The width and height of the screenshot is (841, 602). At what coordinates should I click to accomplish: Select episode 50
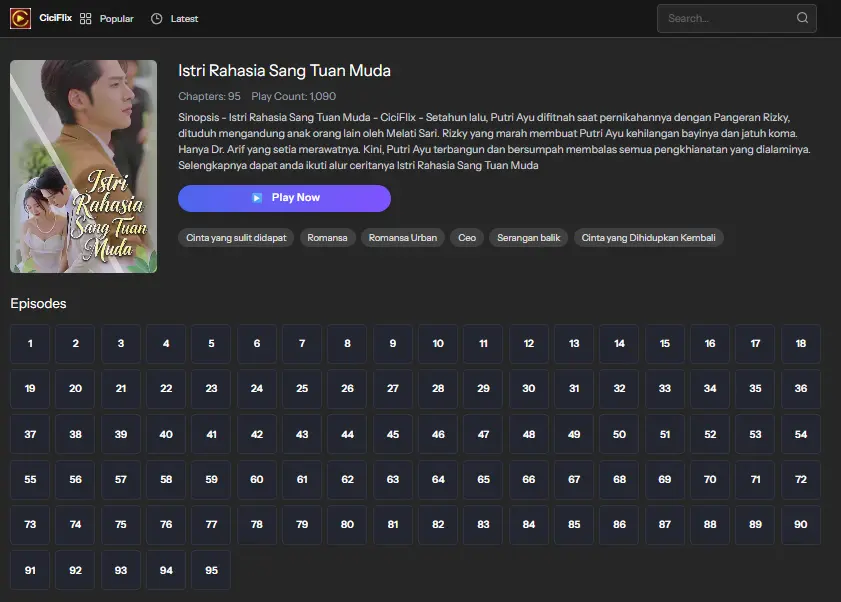619,435
